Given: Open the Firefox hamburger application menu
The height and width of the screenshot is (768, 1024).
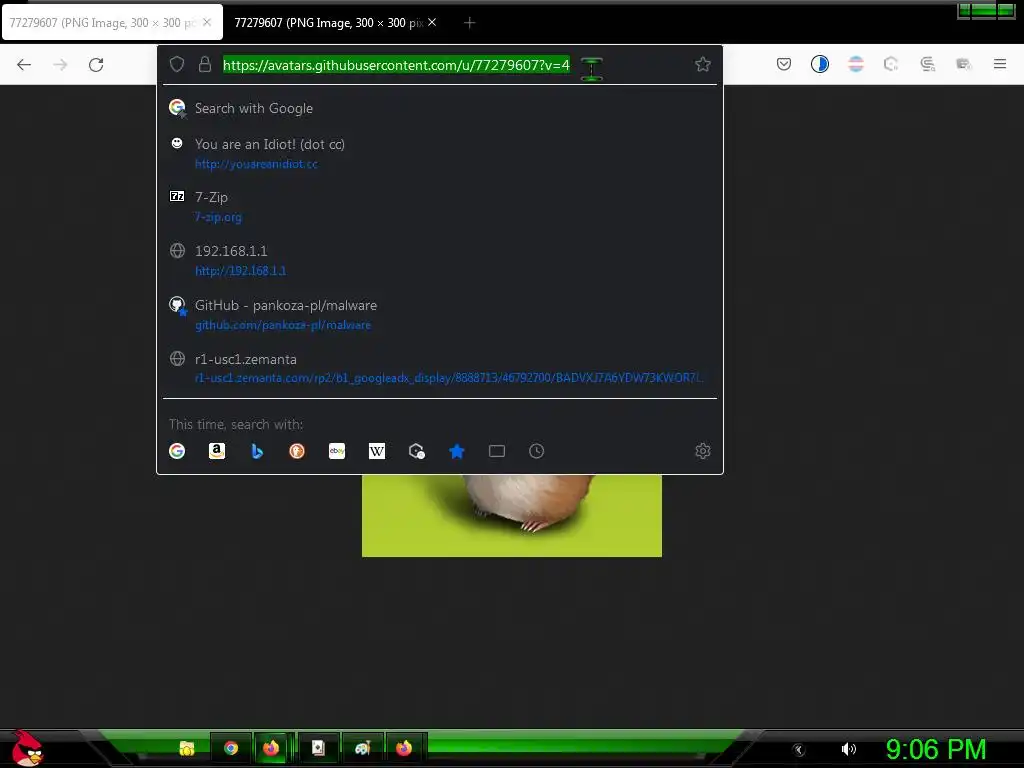Looking at the screenshot, I should coord(1000,64).
